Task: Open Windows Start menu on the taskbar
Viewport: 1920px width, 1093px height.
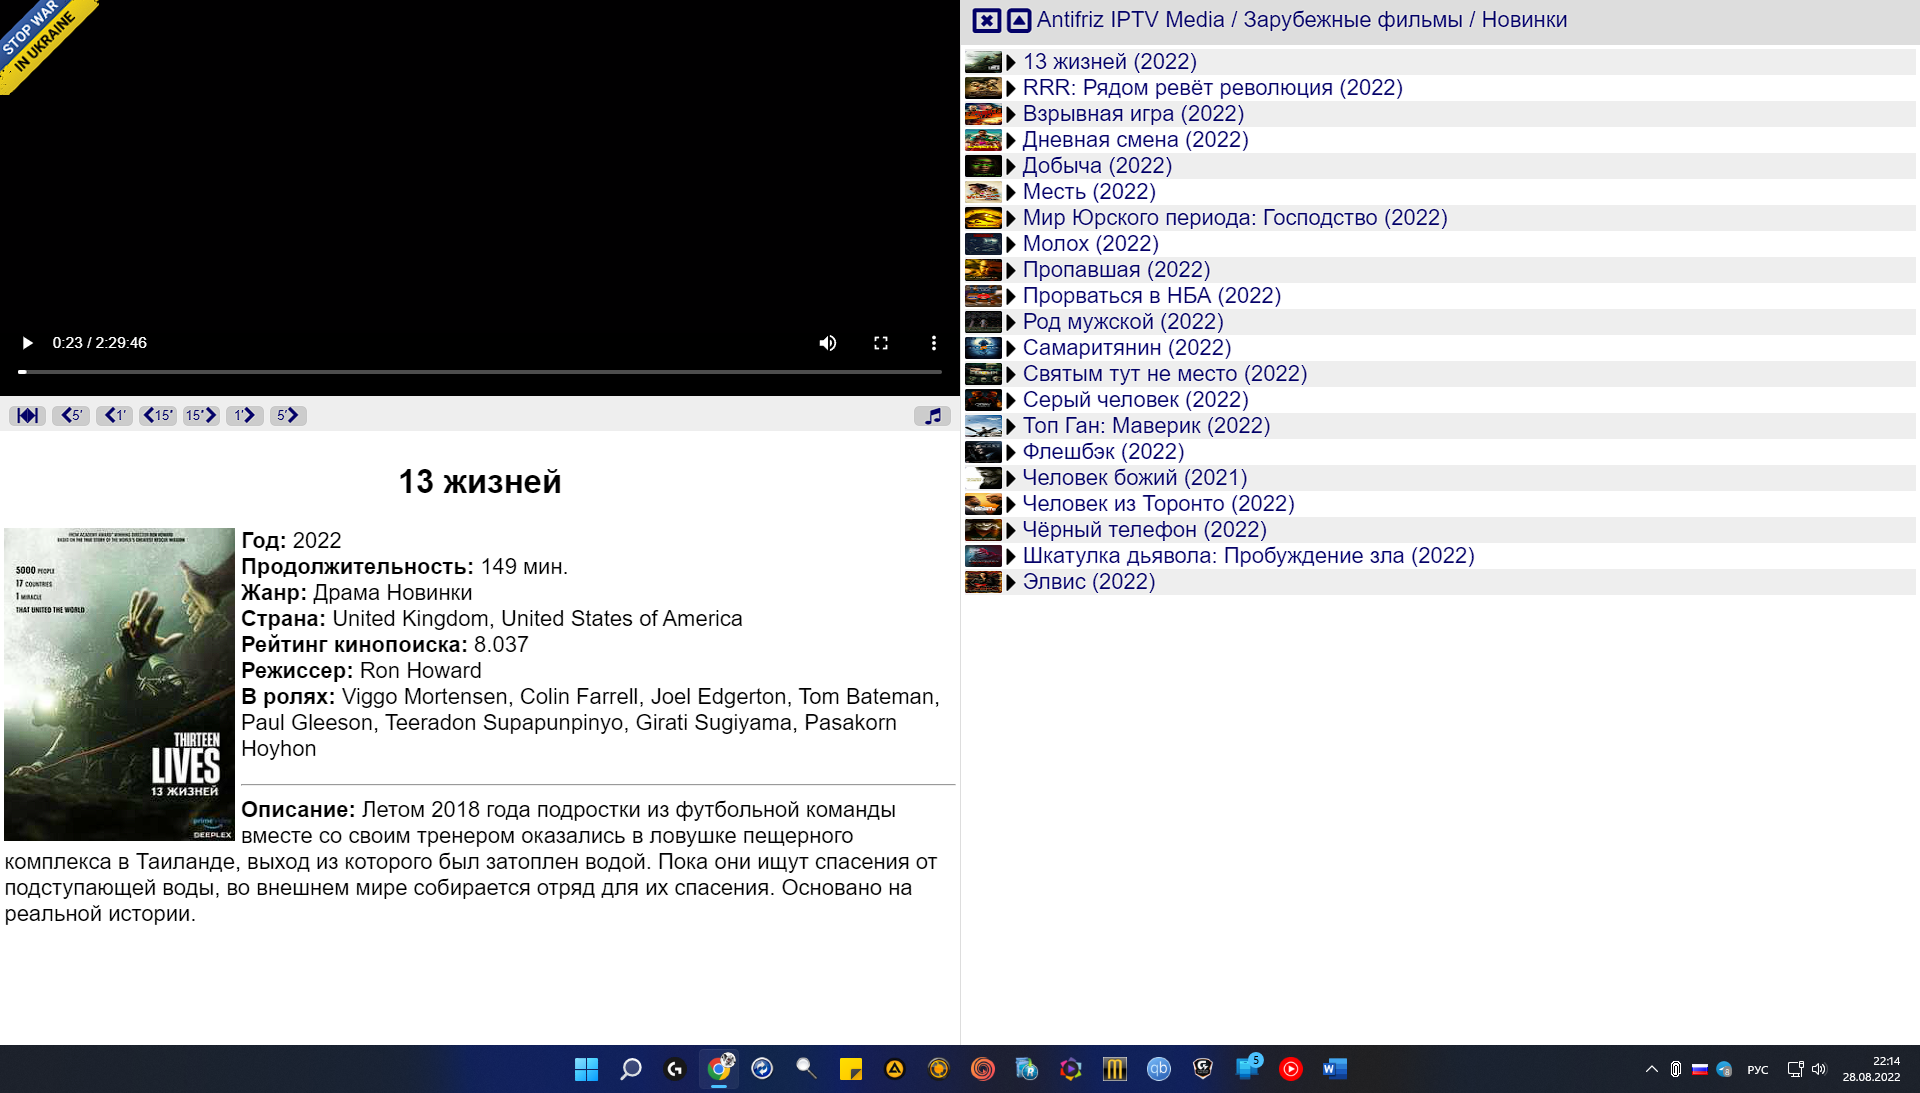Action: click(586, 1069)
